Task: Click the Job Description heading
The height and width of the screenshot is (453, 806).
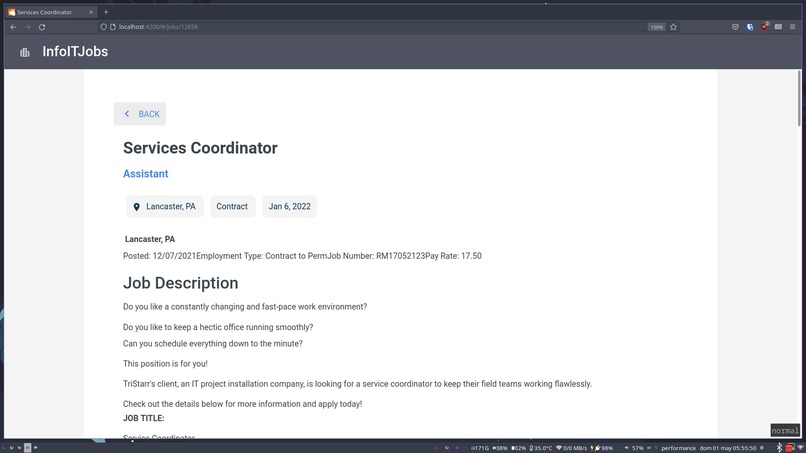Action: point(180,283)
